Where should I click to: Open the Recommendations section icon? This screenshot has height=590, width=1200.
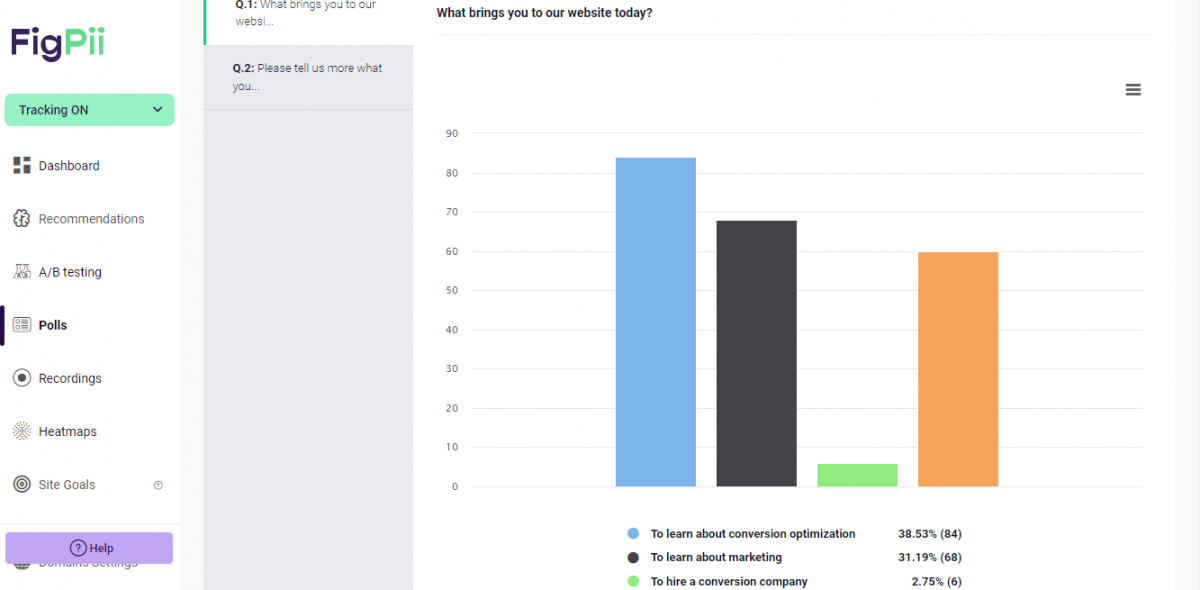(x=21, y=218)
